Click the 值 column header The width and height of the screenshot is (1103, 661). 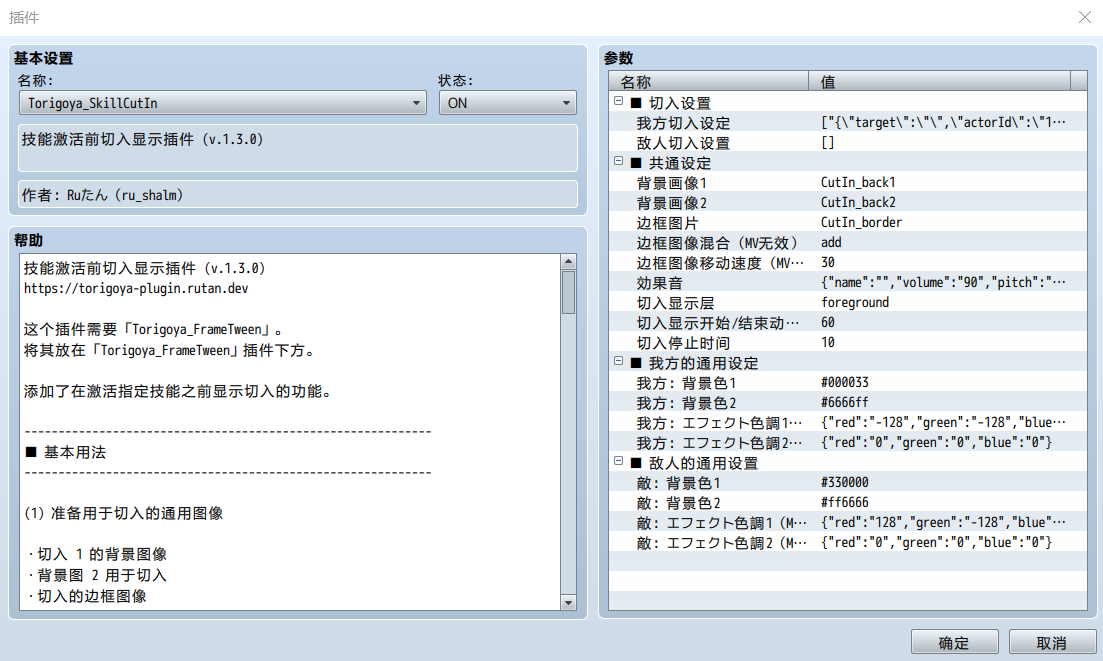pos(939,82)
